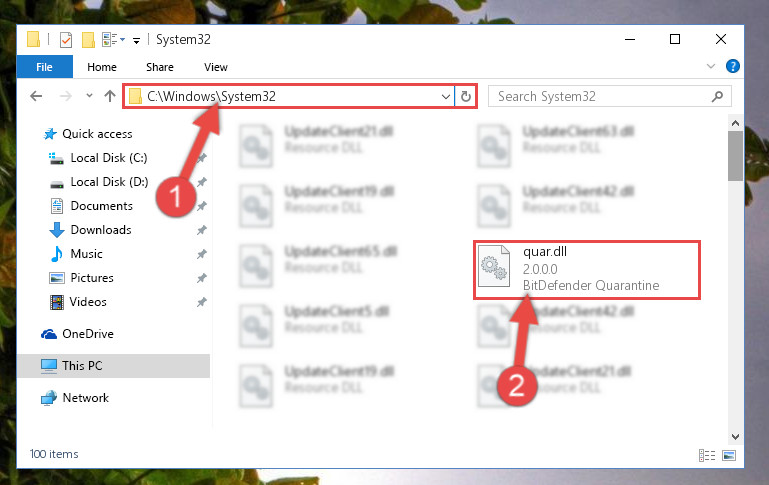The image size is (769, 485).
Task: Click the Back navigation arrow
Action: click(36, 96)
